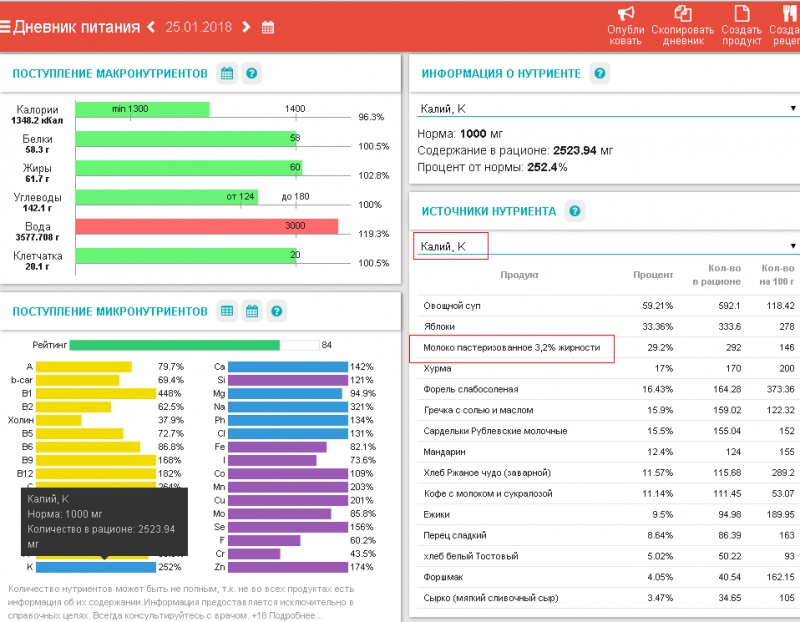Click Создать продукт icon
800x622 pixels.
pos(741,14)
